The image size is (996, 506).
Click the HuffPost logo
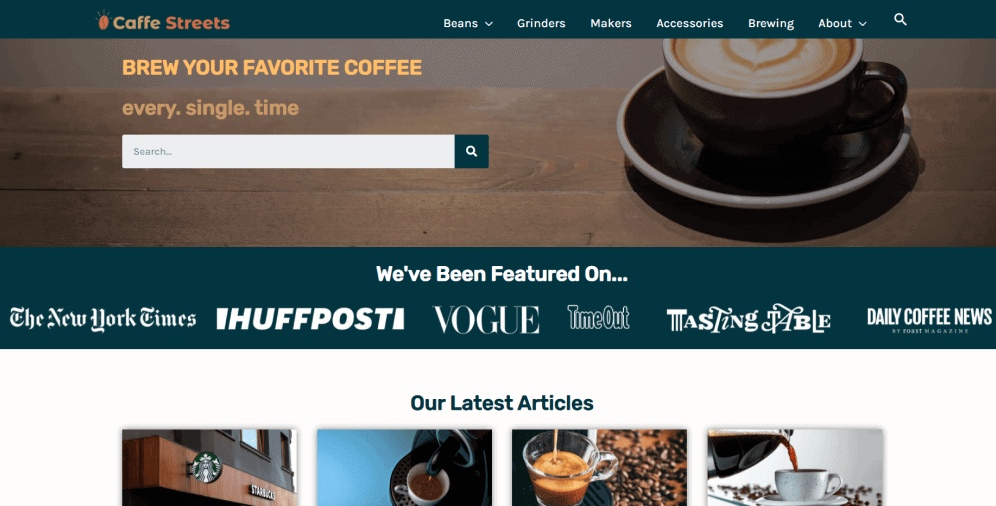tap(310, 319)
